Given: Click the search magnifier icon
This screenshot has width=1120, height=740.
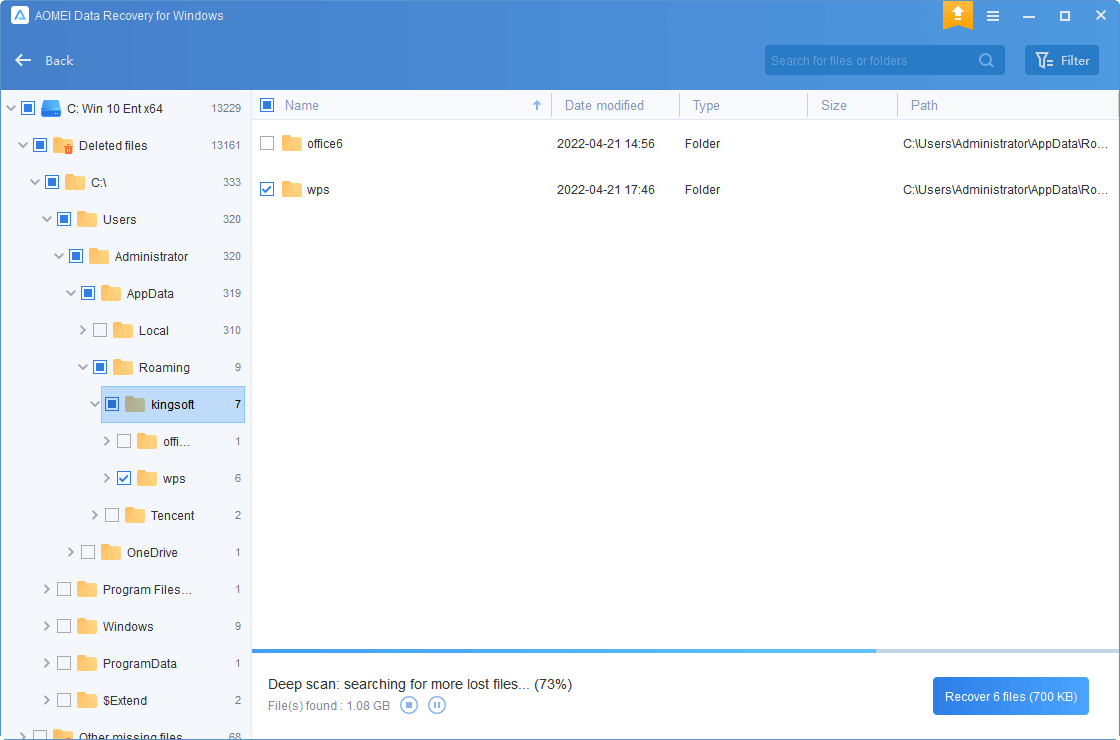Looking at the screenshot, I should 986,61.
